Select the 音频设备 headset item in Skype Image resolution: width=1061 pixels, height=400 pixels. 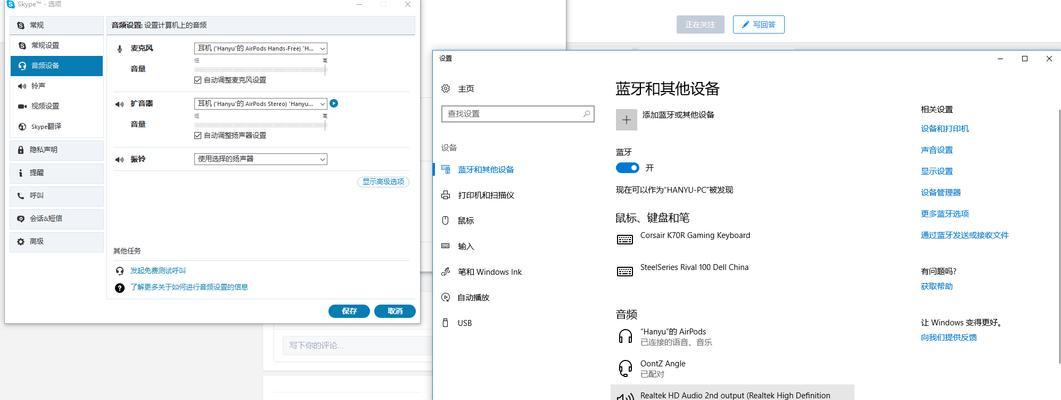[57, 66]
